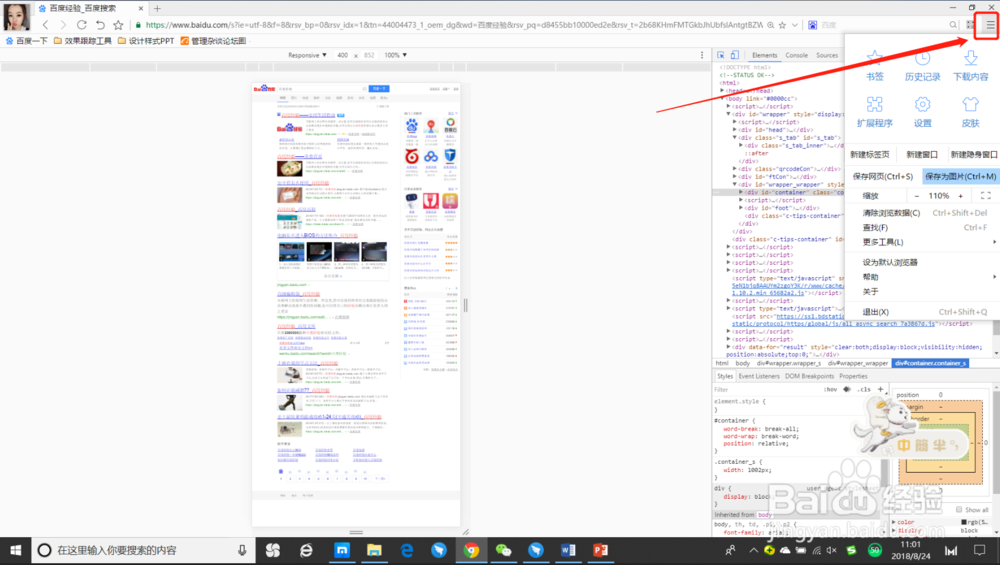Click the zoom magnifier icon in address bar

(770, 25)
